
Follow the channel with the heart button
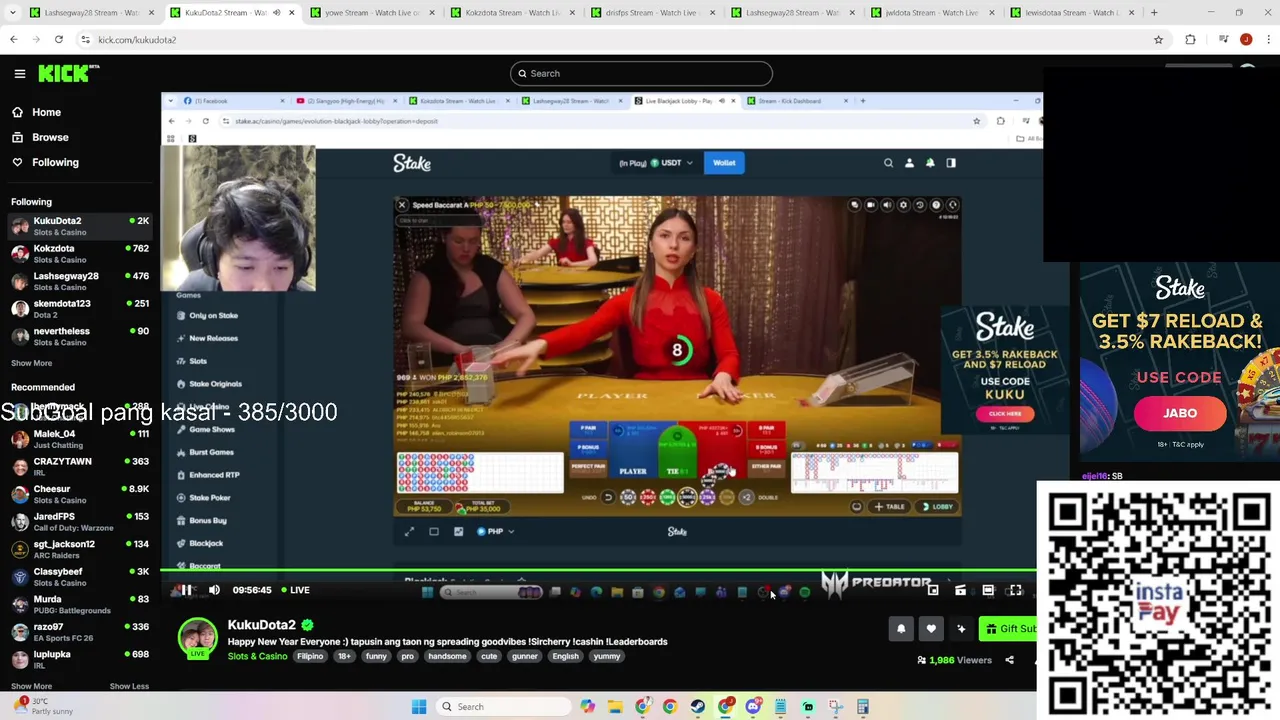[x=931, y=628]
